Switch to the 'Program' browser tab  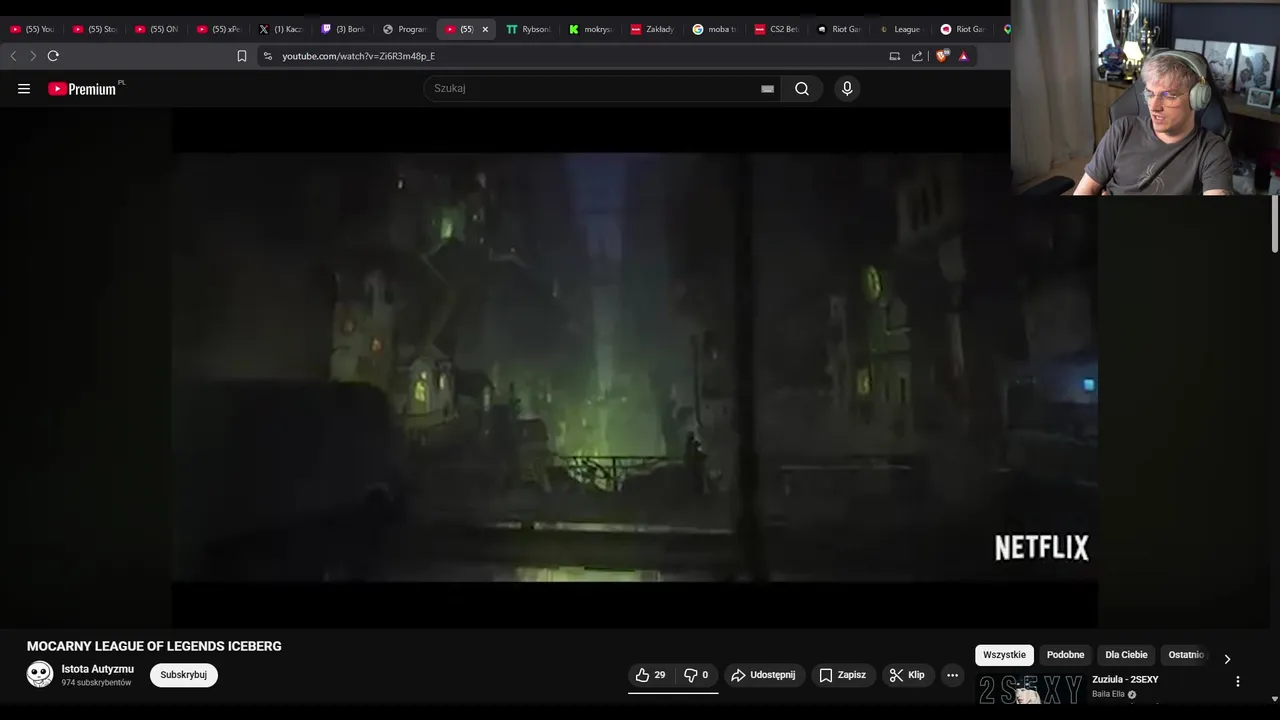point(405,29)
